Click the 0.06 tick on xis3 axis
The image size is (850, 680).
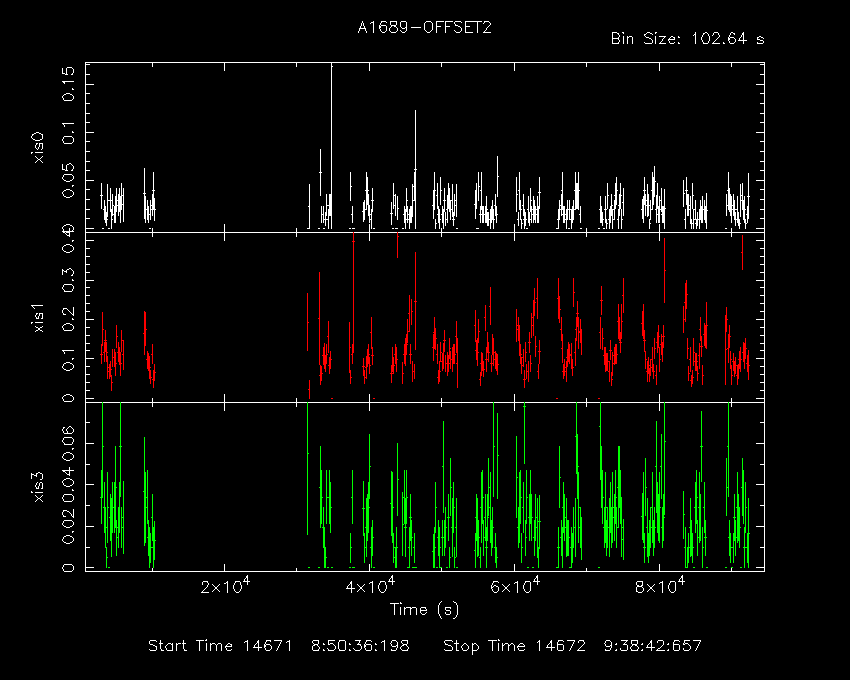pyautogui.click(x=69, y=443)
